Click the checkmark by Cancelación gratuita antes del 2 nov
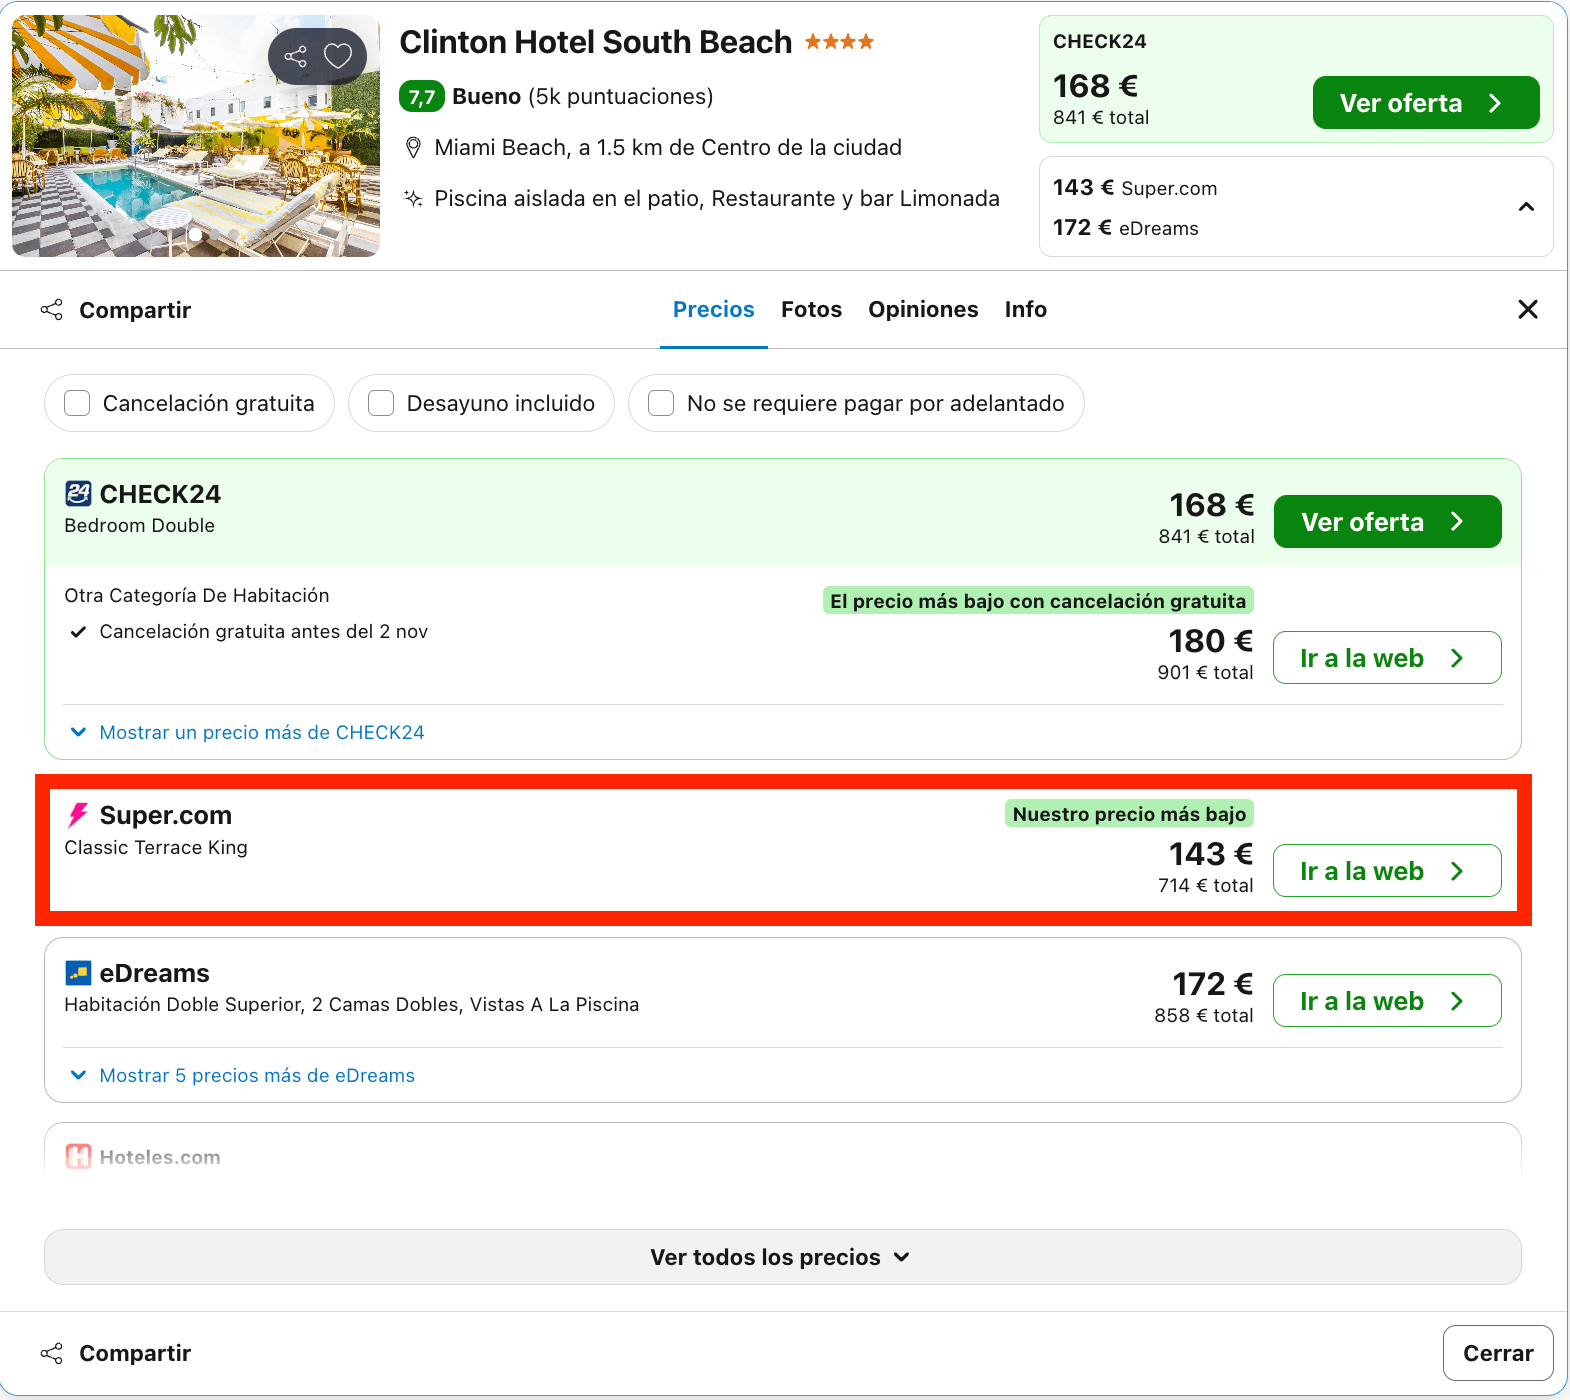The image size is (1570, 1400). 78,632
